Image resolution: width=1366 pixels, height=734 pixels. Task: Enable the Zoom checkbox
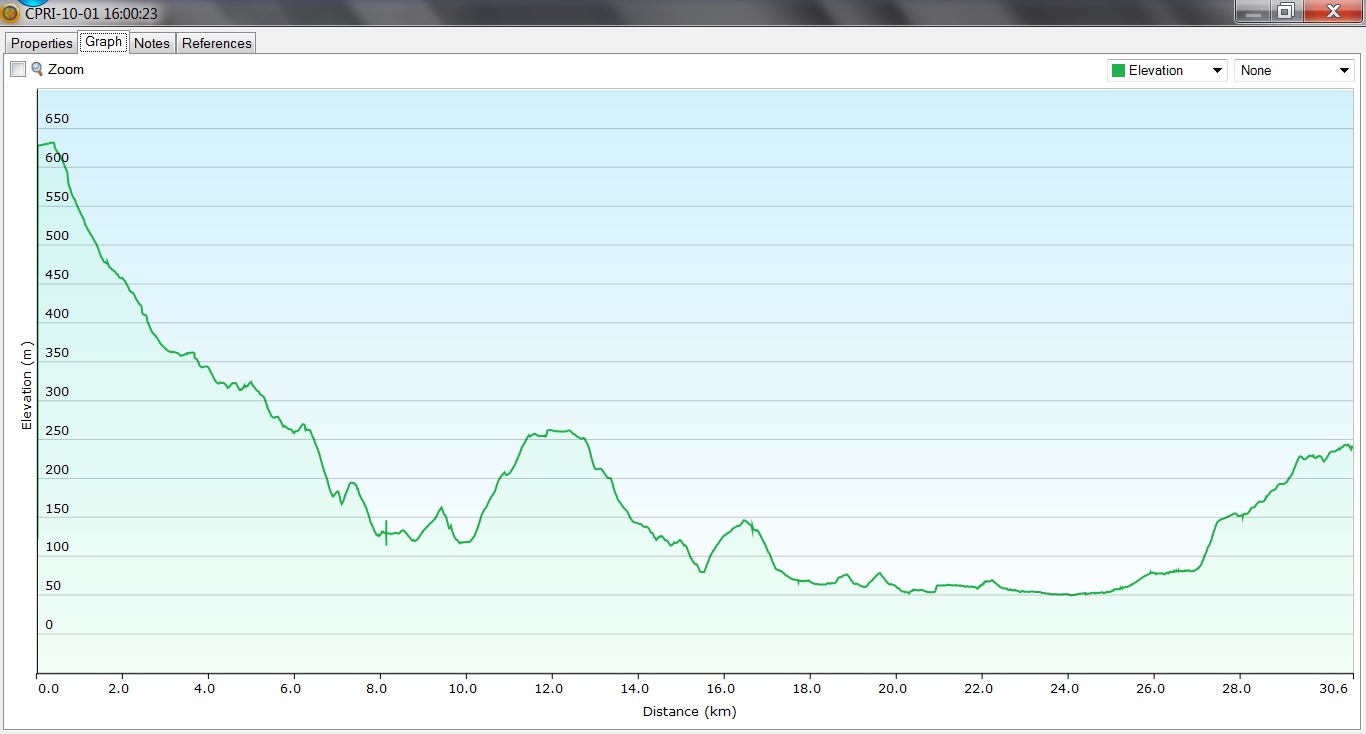18,69
